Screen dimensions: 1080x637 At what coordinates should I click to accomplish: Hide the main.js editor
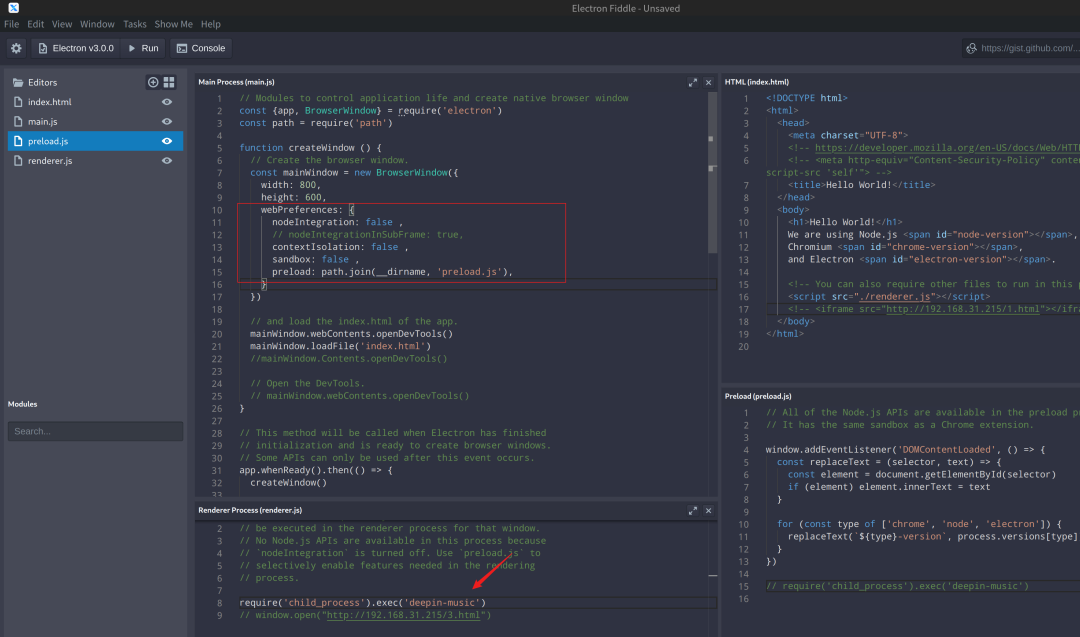[167, 121]
